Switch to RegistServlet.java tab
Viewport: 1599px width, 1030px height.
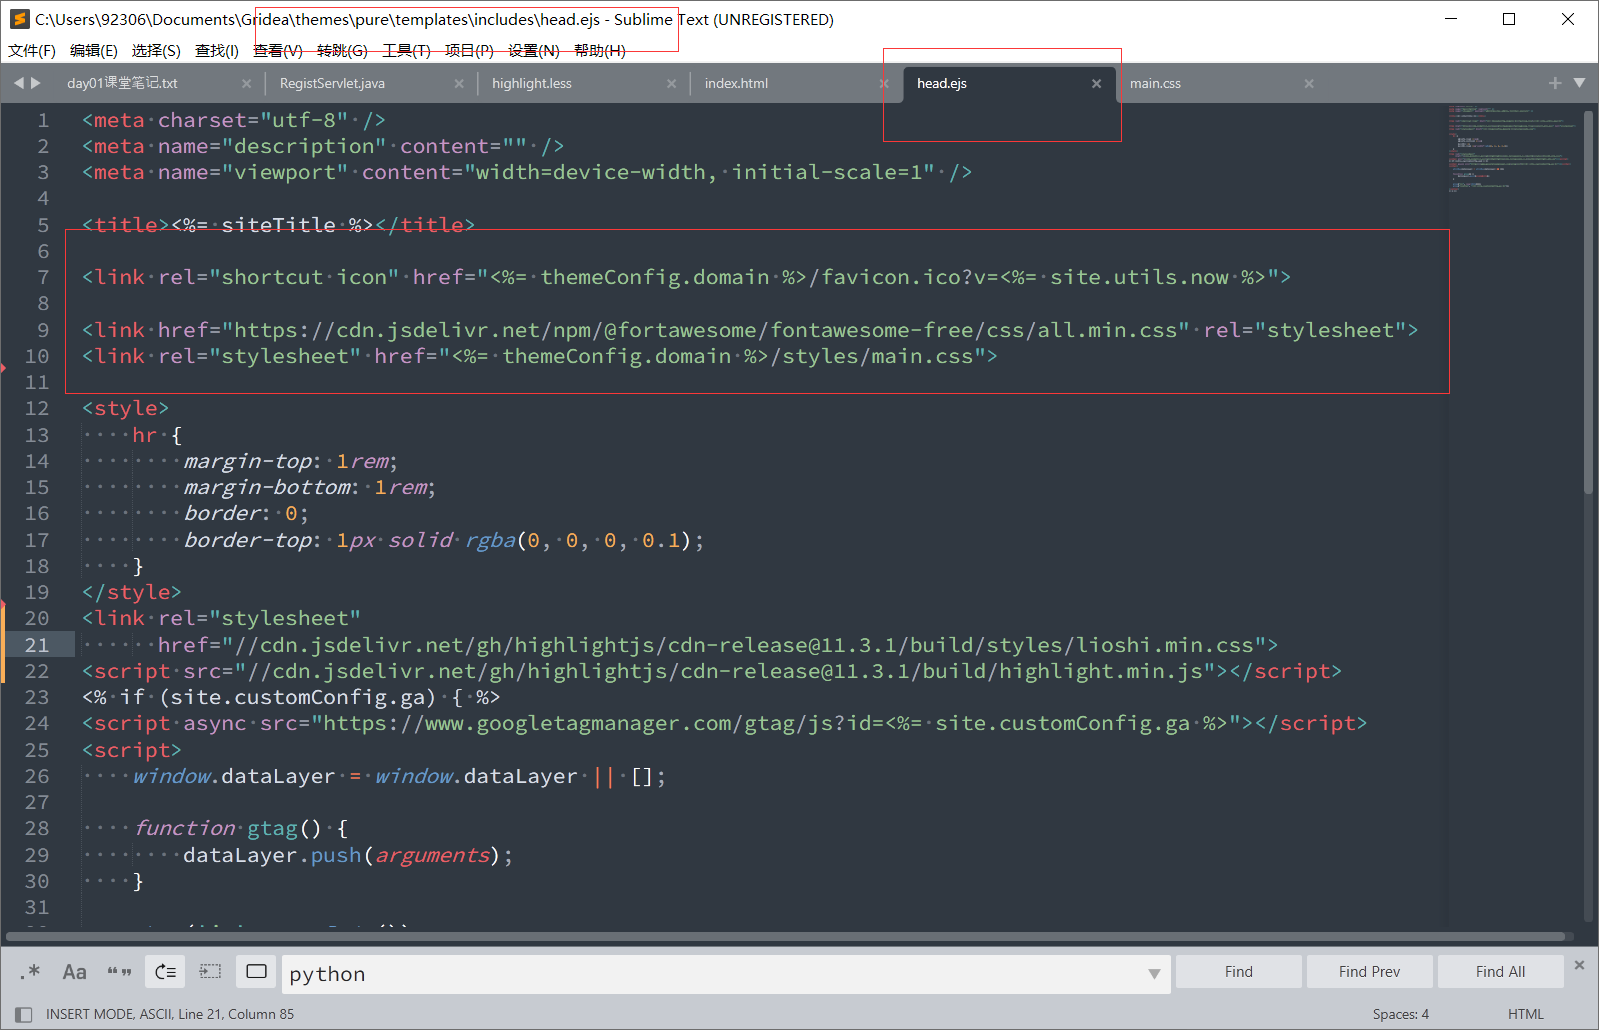coord(332,83)
